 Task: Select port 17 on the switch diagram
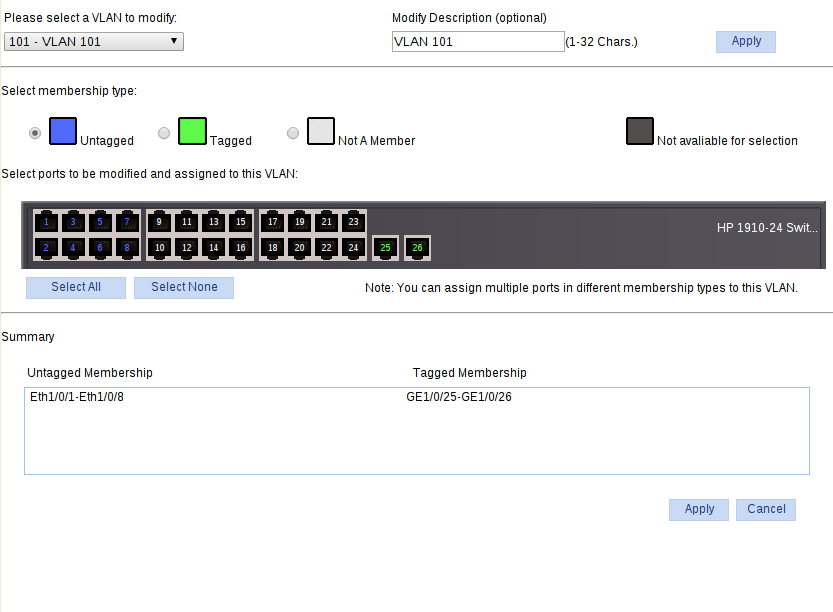pos(273,222)
